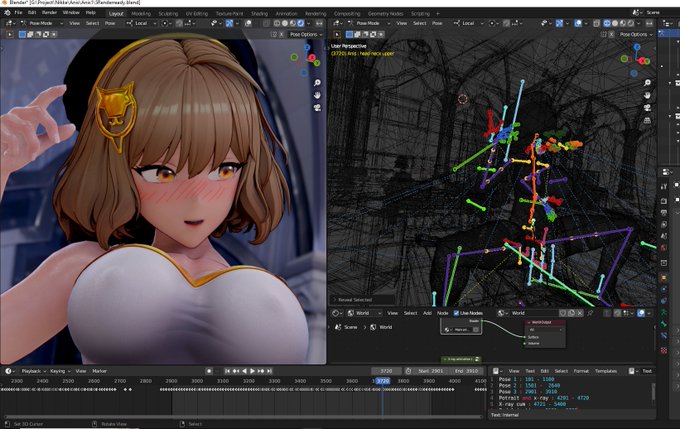Open the Help menu

pyautogui.click(x=90, y=13)
